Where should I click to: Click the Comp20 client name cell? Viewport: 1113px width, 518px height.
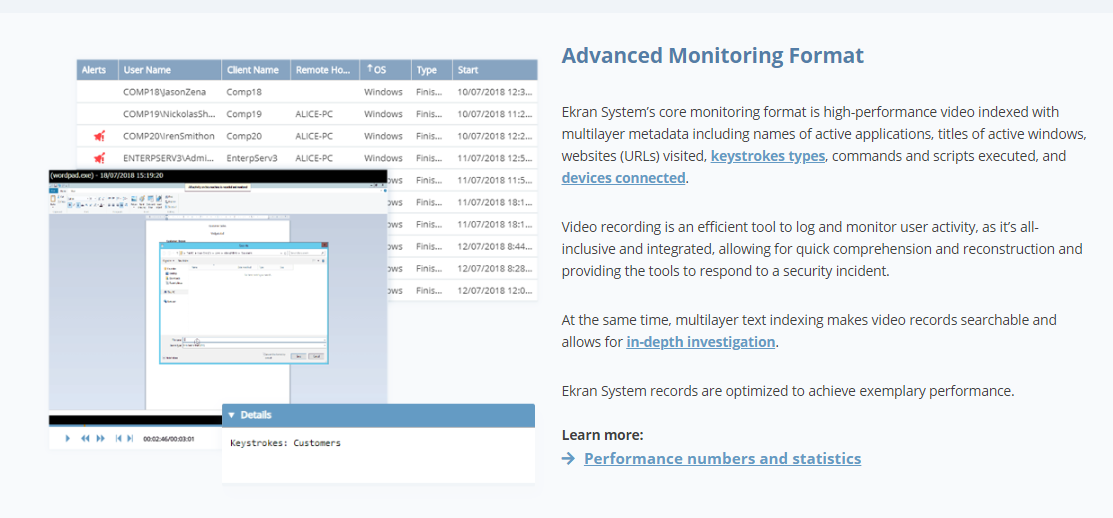point(243,136)
